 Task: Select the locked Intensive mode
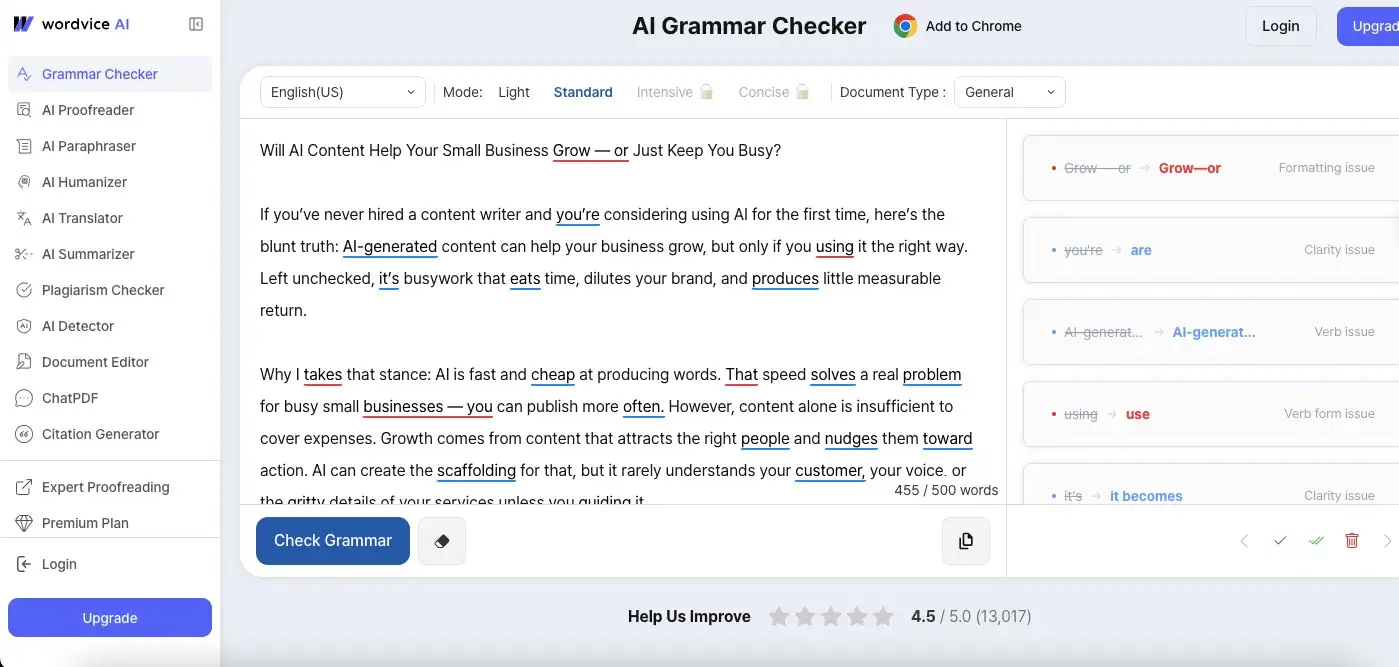coord(664,92)
